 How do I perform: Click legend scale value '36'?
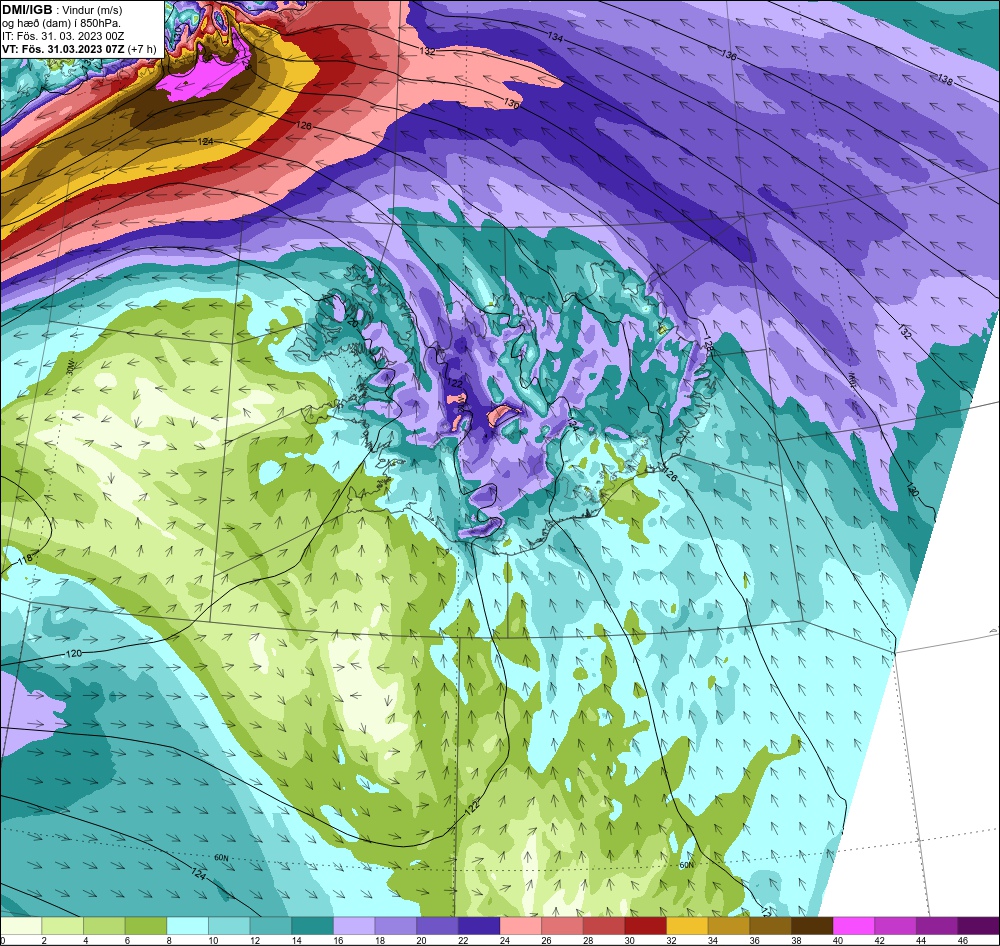754,940
